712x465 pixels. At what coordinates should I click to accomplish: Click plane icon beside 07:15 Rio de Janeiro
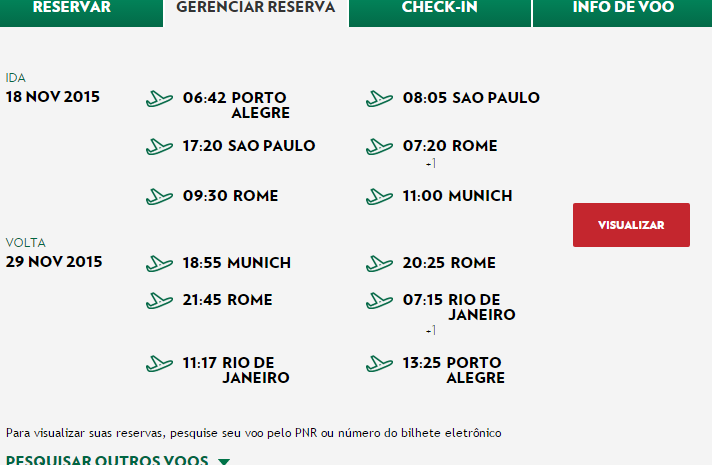coord(379,301)
